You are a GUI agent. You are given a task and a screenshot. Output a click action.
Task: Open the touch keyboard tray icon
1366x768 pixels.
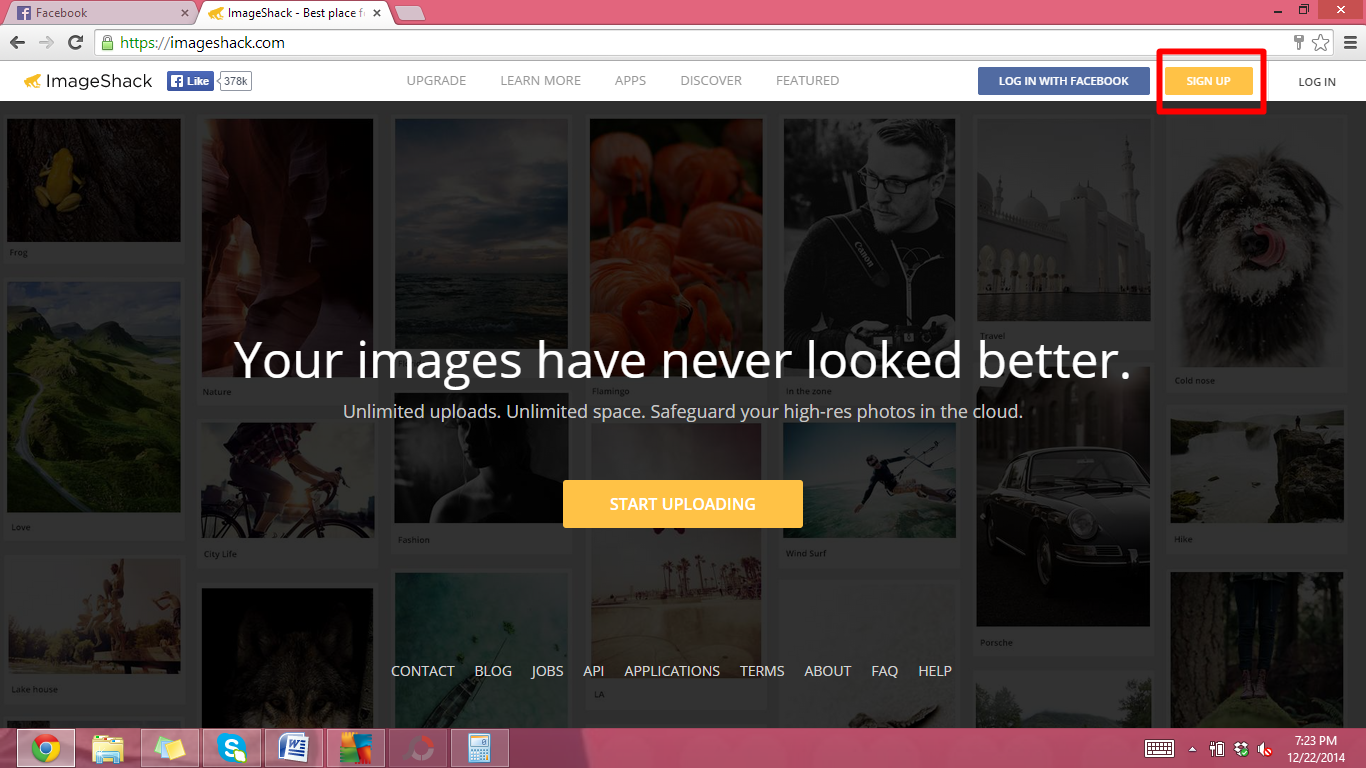pyautogui.click(x=1159, y=748)
